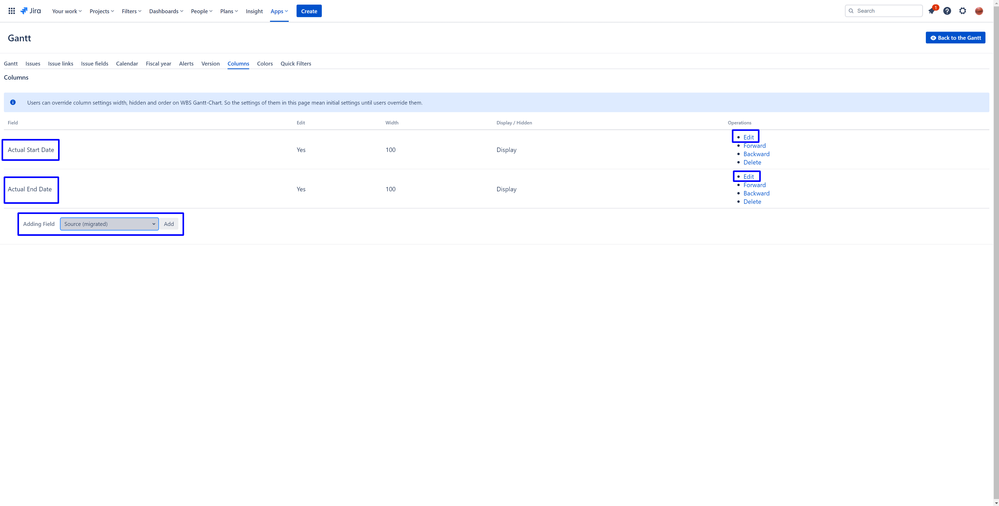
Task: Click Yes in Actual End Date row
Action: 301,189
